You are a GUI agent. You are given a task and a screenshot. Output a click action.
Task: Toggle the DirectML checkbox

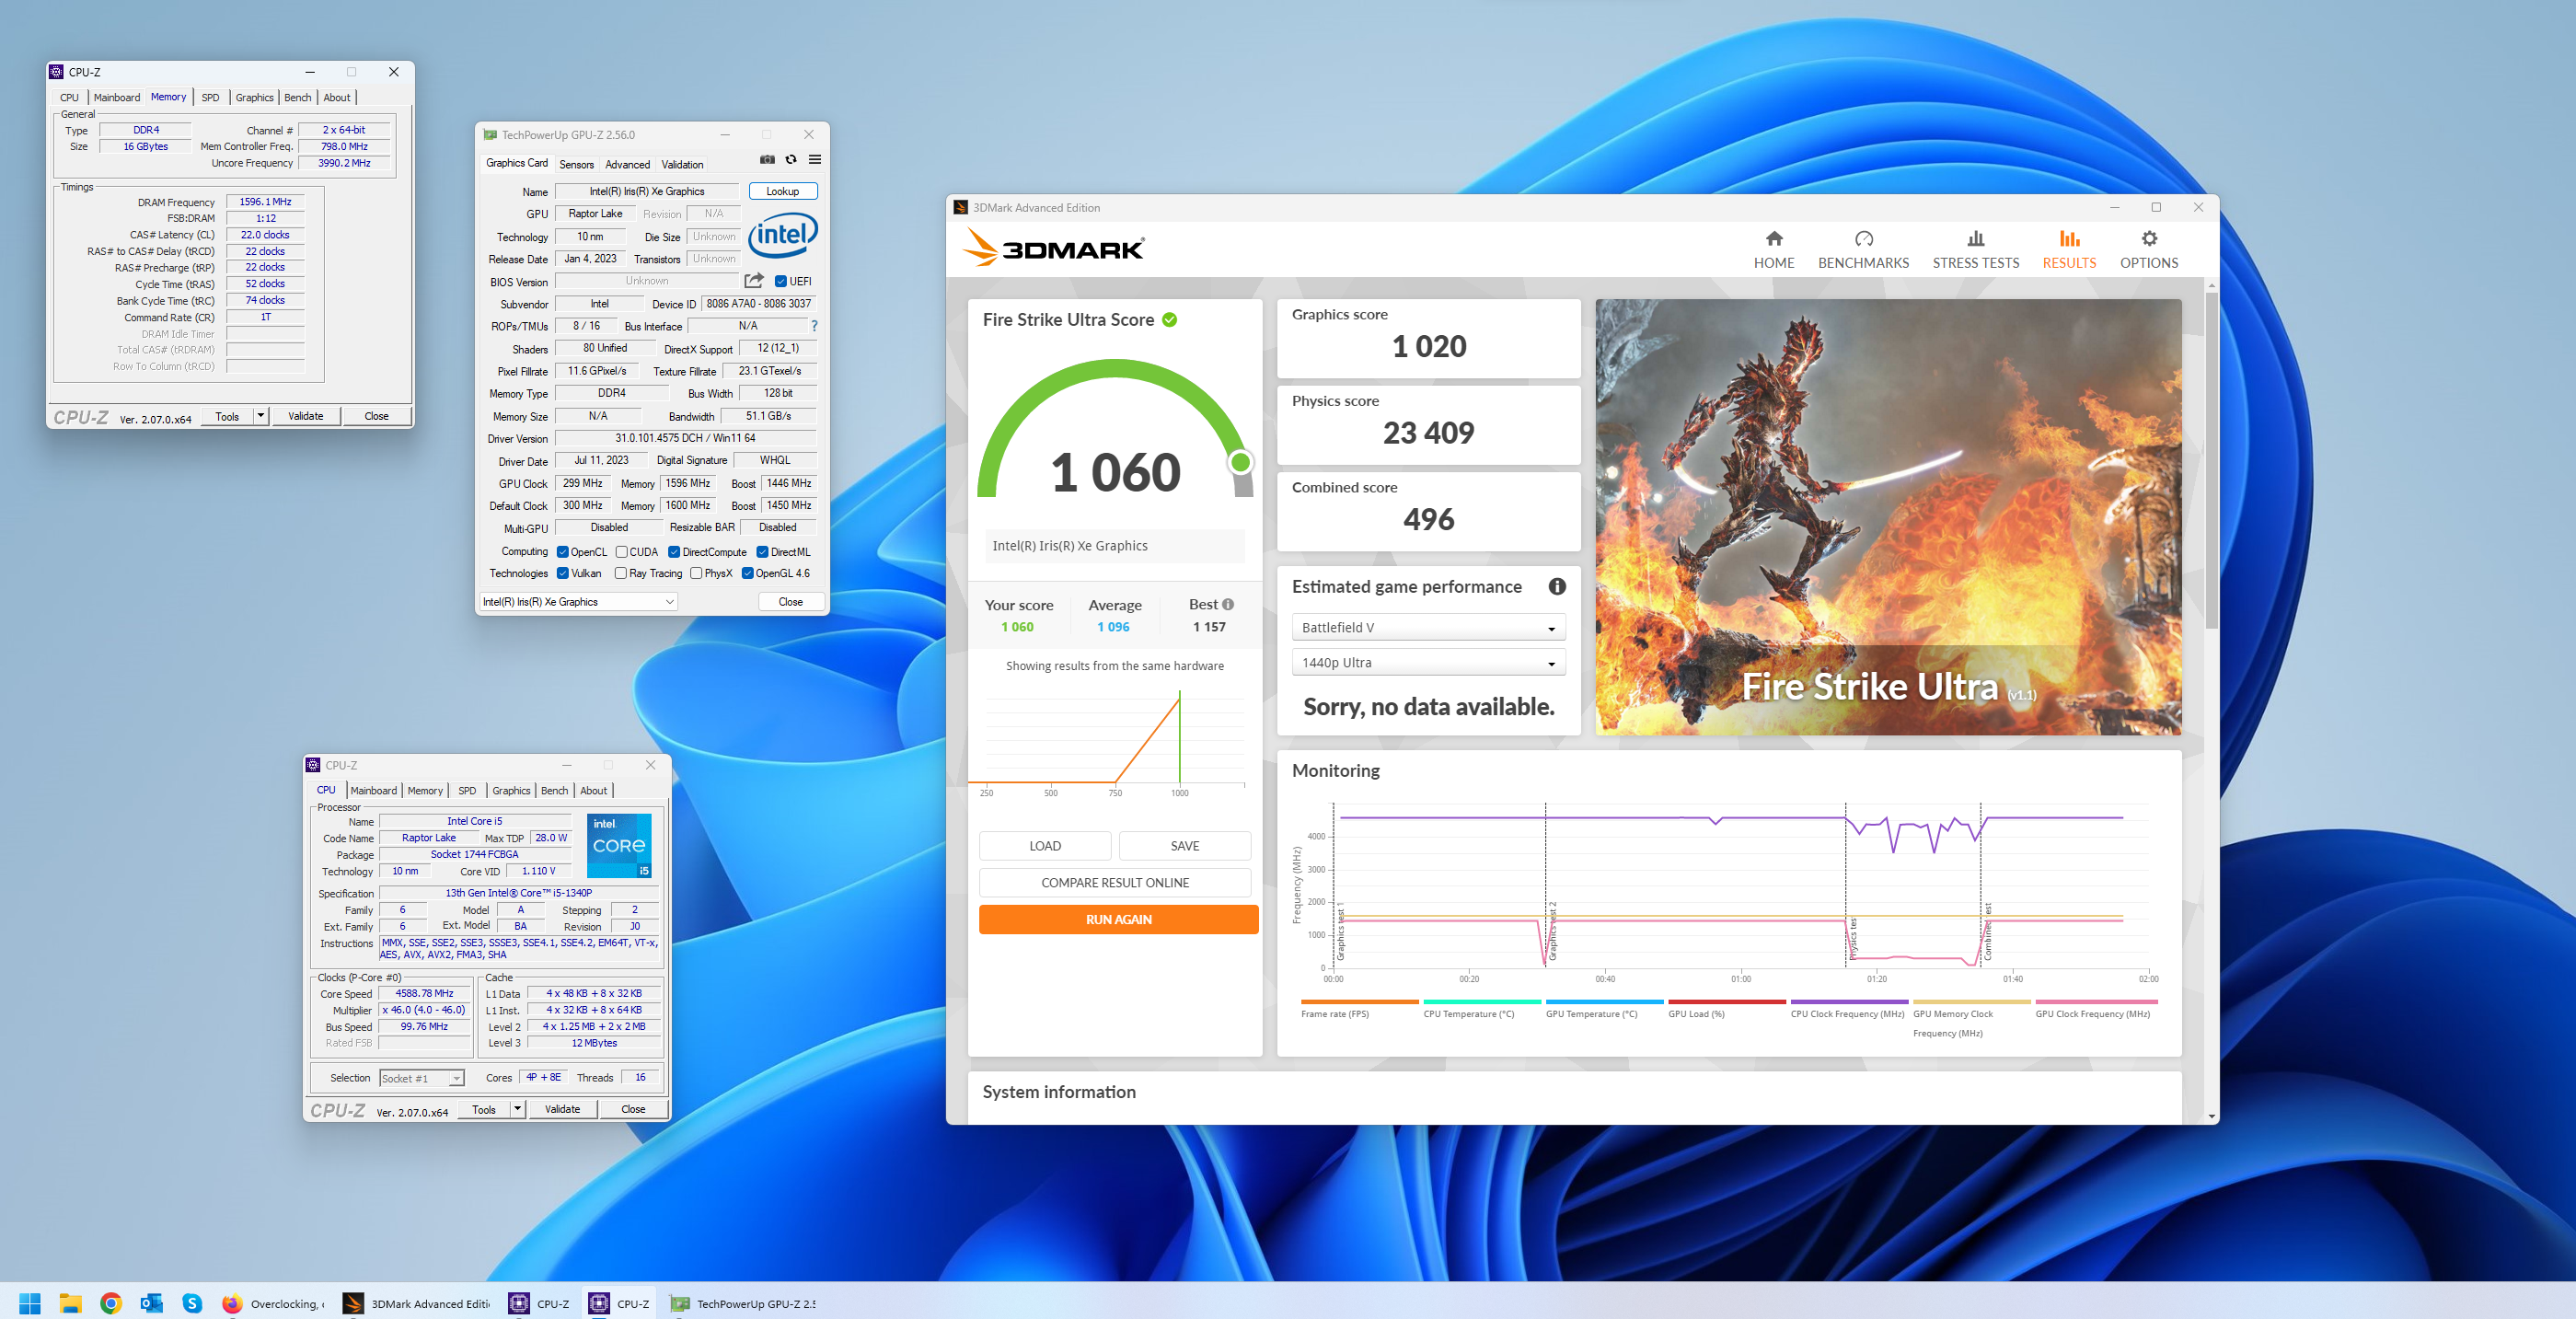coord(762,552)
